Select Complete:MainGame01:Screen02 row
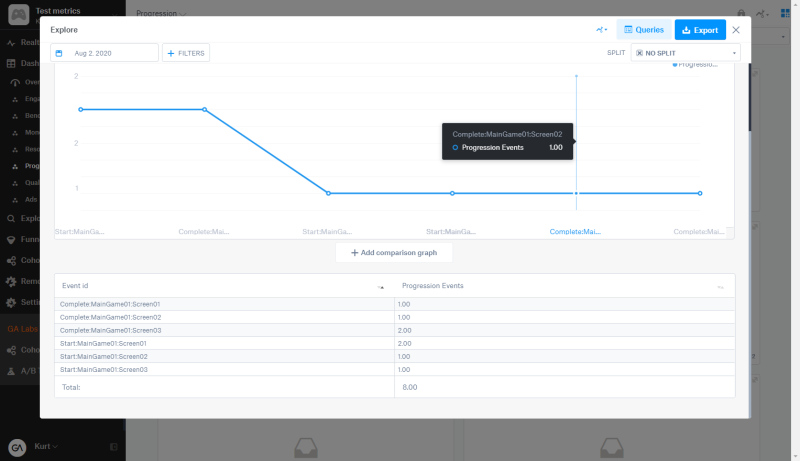The image size is (800, 461). (394, 317)
